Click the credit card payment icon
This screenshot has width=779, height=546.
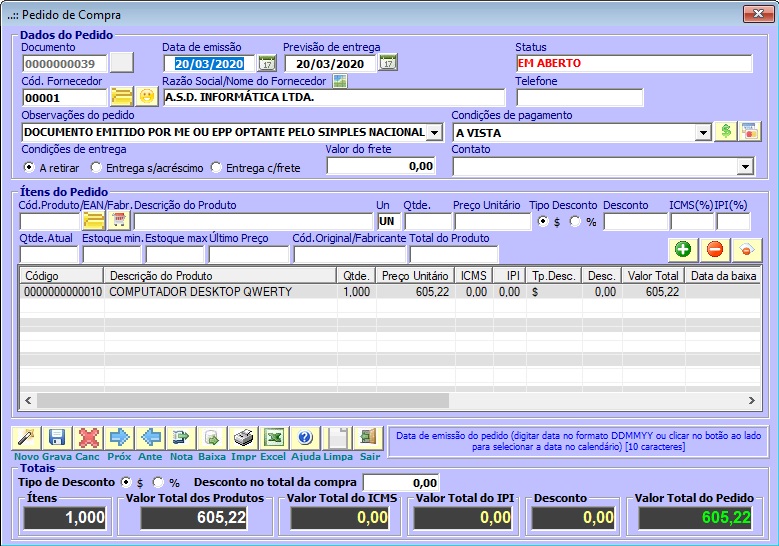point(749,132)
